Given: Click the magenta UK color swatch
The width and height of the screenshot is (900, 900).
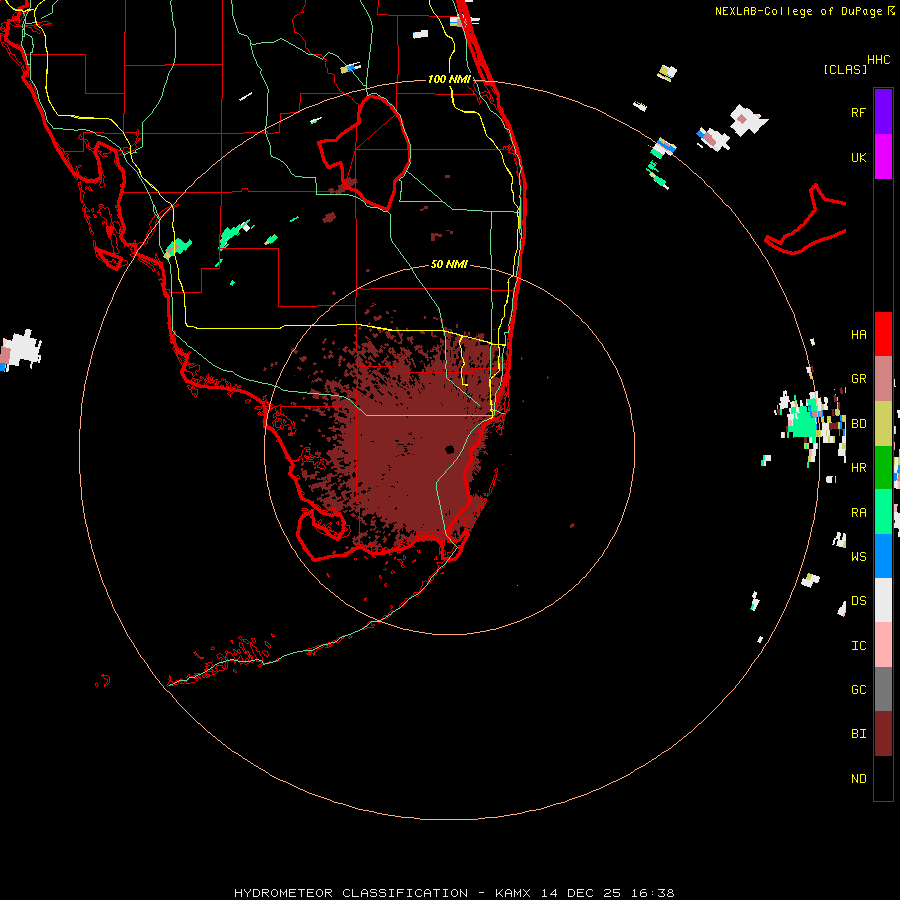Looking at the screenshot, I should tap(883, 156).
